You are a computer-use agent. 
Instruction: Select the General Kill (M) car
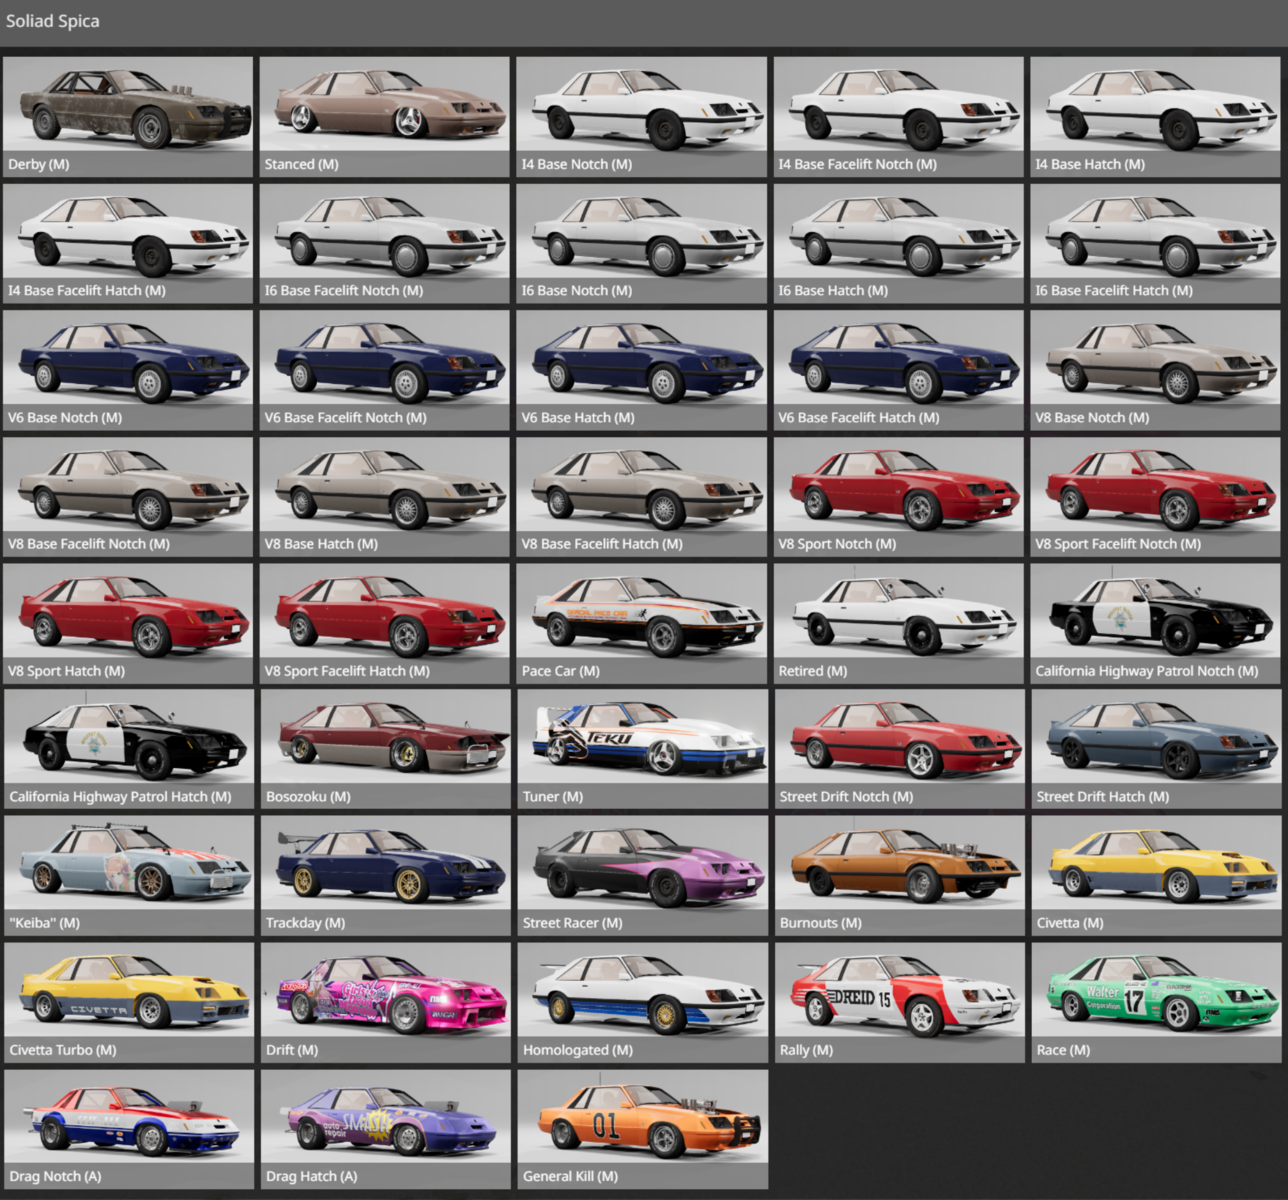click(x=642, y=1129)
